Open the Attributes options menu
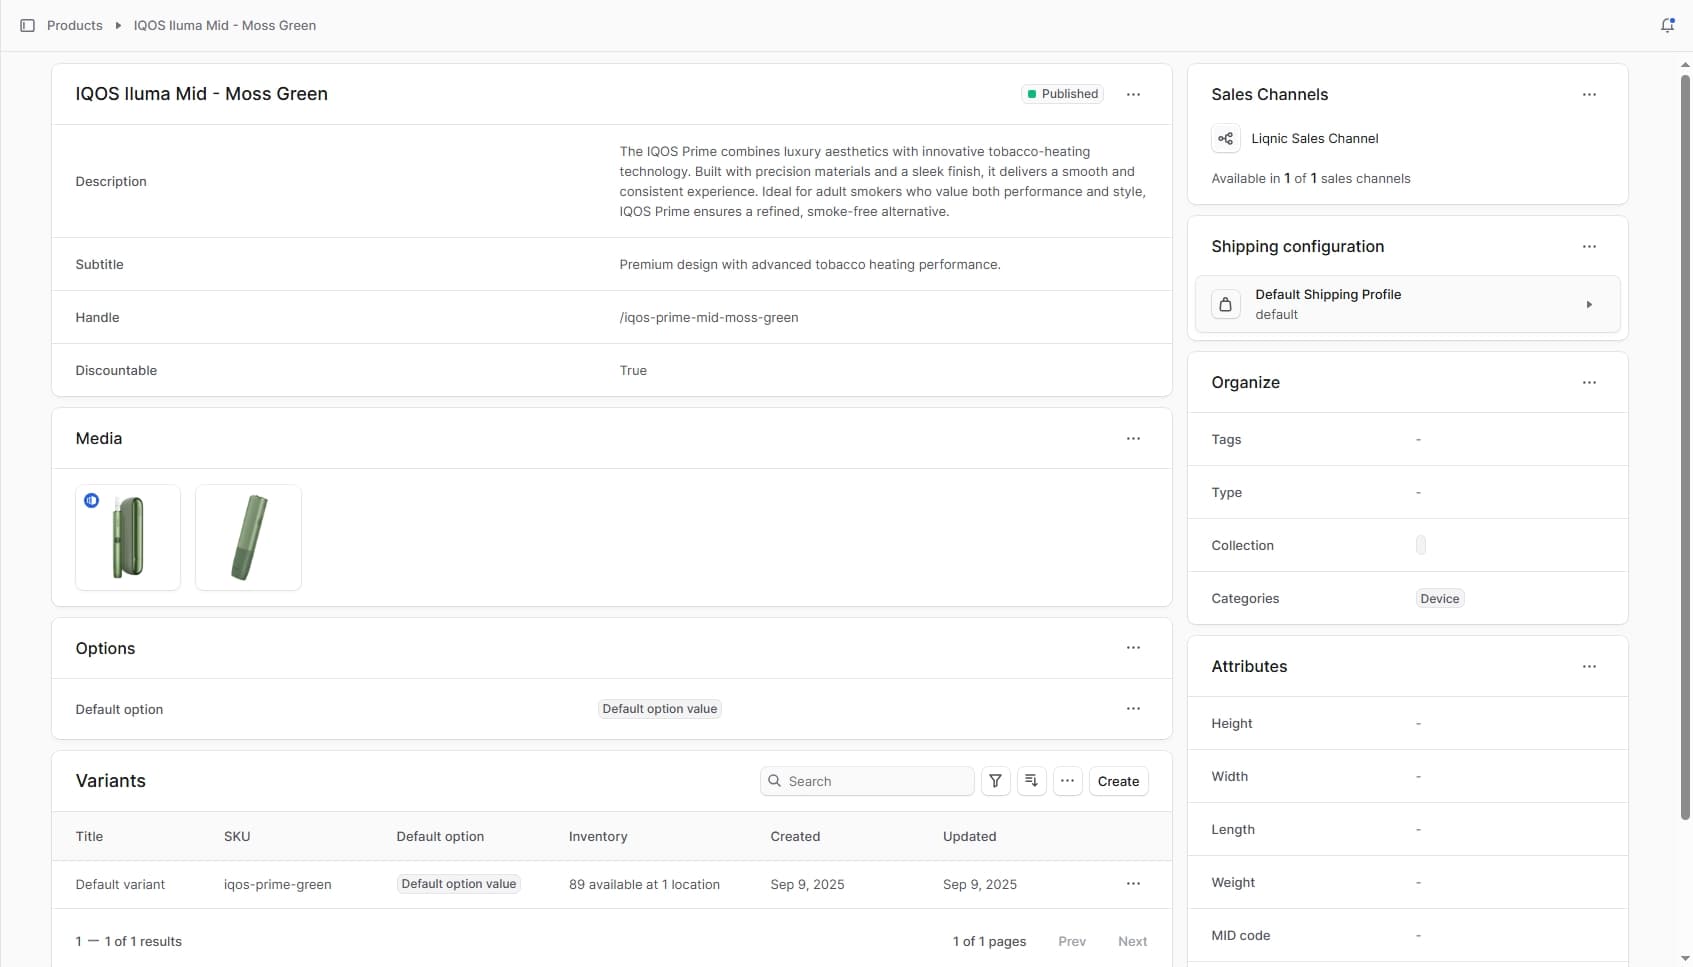This screenshot has width=1693, height=967. pos(1590,666)
